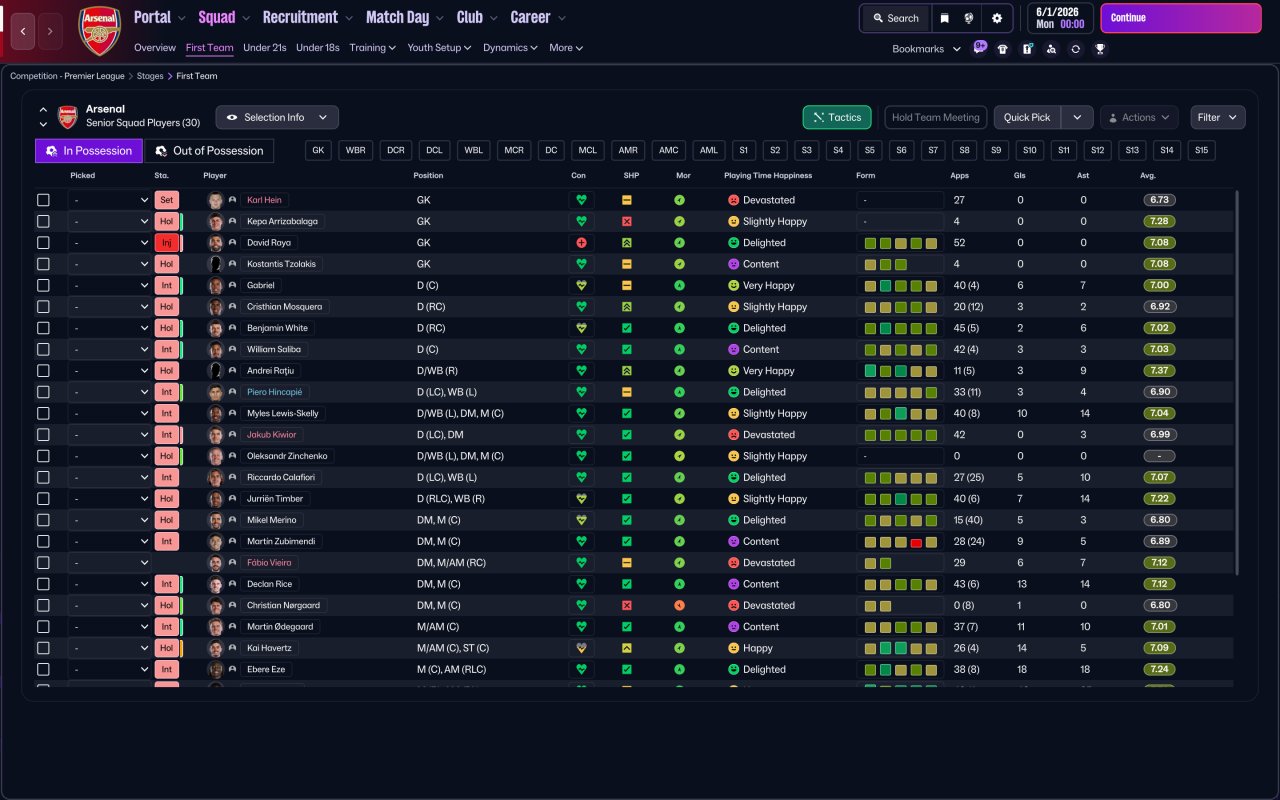Click Gabriel's Very Happy face icon
Image resolution: width=1280 pixels, height=800 pixels.
tap(733, 285)
